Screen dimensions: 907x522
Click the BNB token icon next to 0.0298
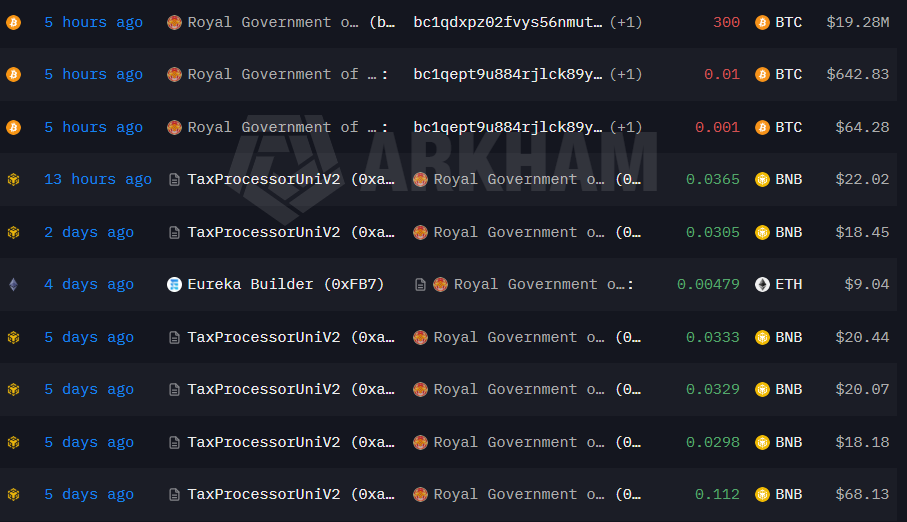tap(762, 443)
